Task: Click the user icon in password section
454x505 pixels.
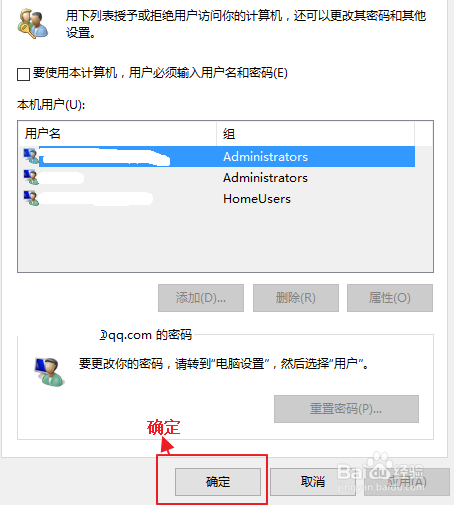Action: point(49,372)
